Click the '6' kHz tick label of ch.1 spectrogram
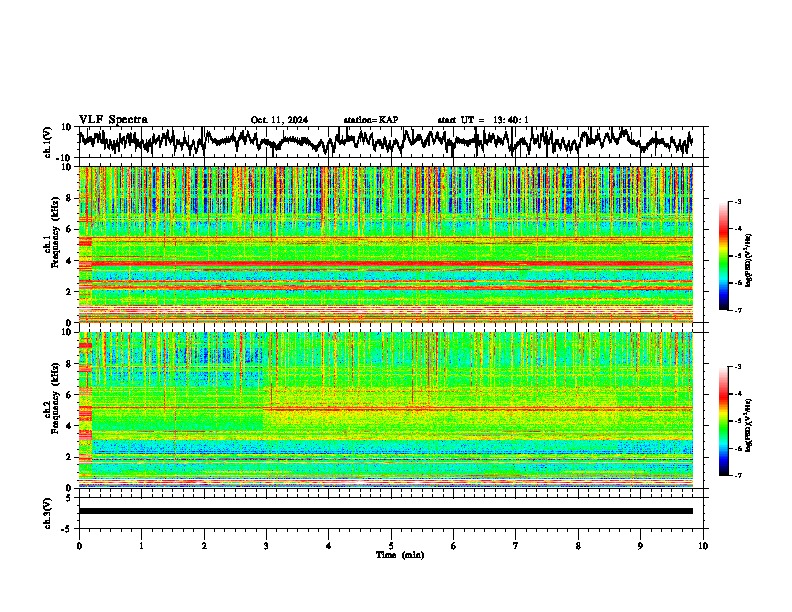This screenshot has width=792, height=612. click(x=71, y=229)
